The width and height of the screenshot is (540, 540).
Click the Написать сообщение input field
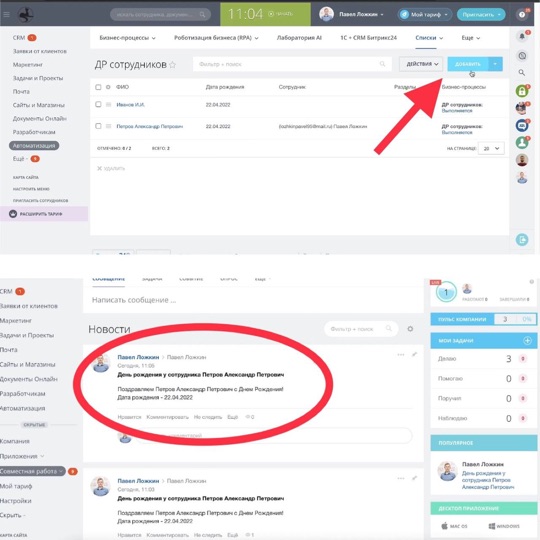(253, 300)
